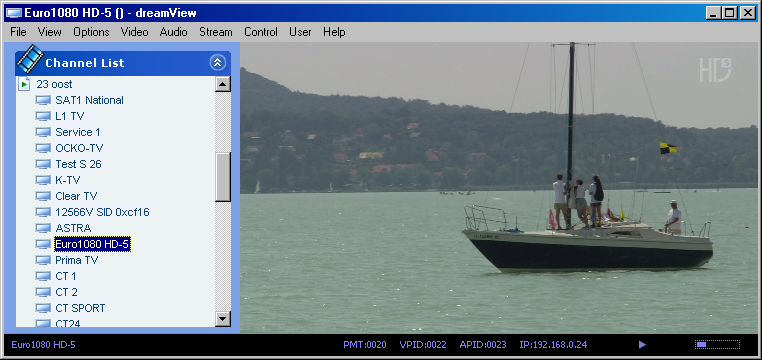
Task: Select channel CT 1
Action: [66, 277]
